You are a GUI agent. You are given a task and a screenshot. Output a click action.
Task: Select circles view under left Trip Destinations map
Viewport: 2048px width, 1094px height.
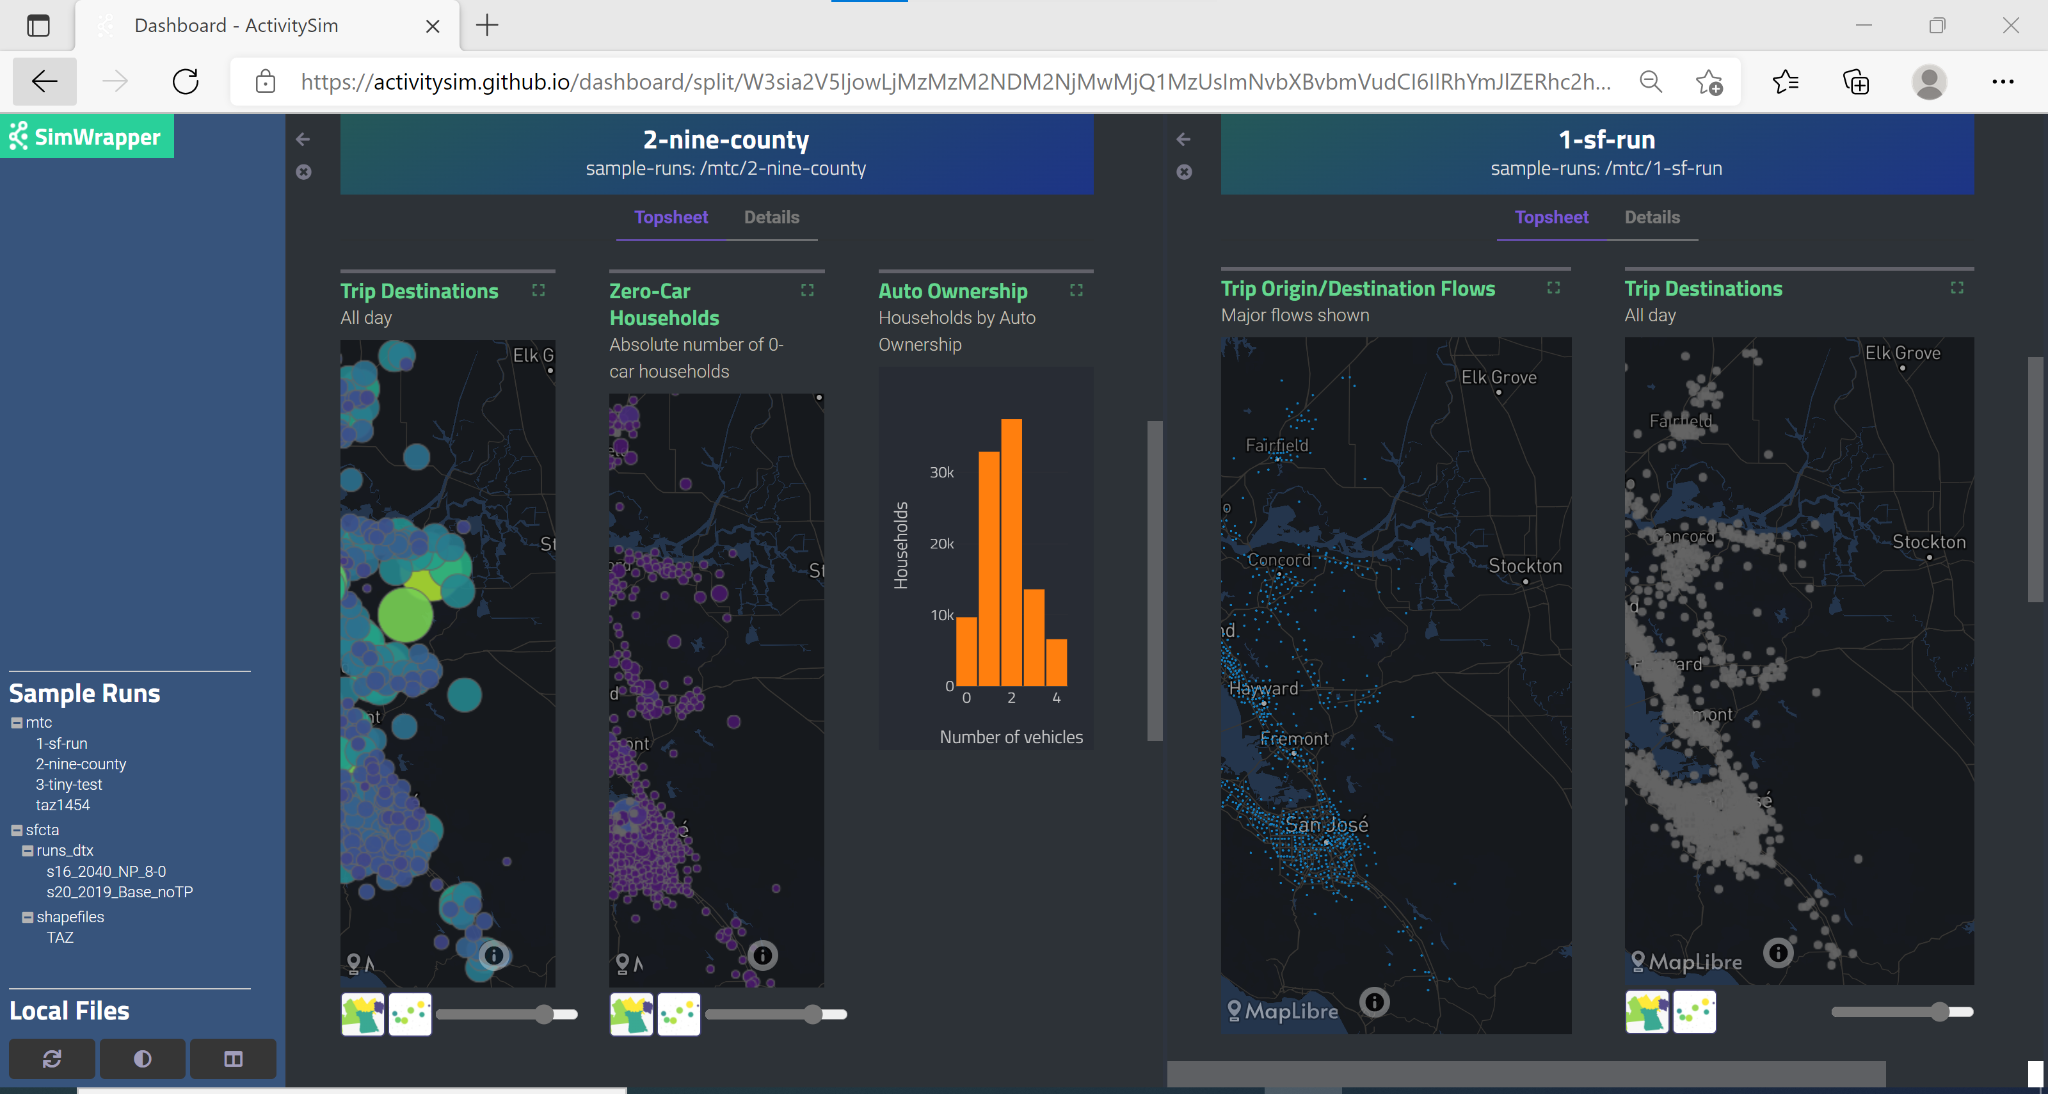point(410,1014)
